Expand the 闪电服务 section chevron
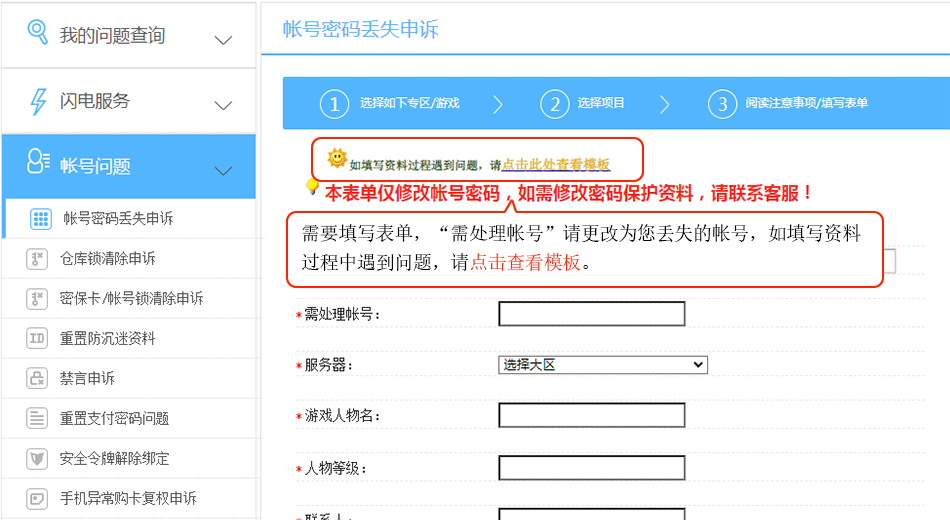Image resolution: width=950 pixels, height=520 pixels. click(x=223, y=105)
